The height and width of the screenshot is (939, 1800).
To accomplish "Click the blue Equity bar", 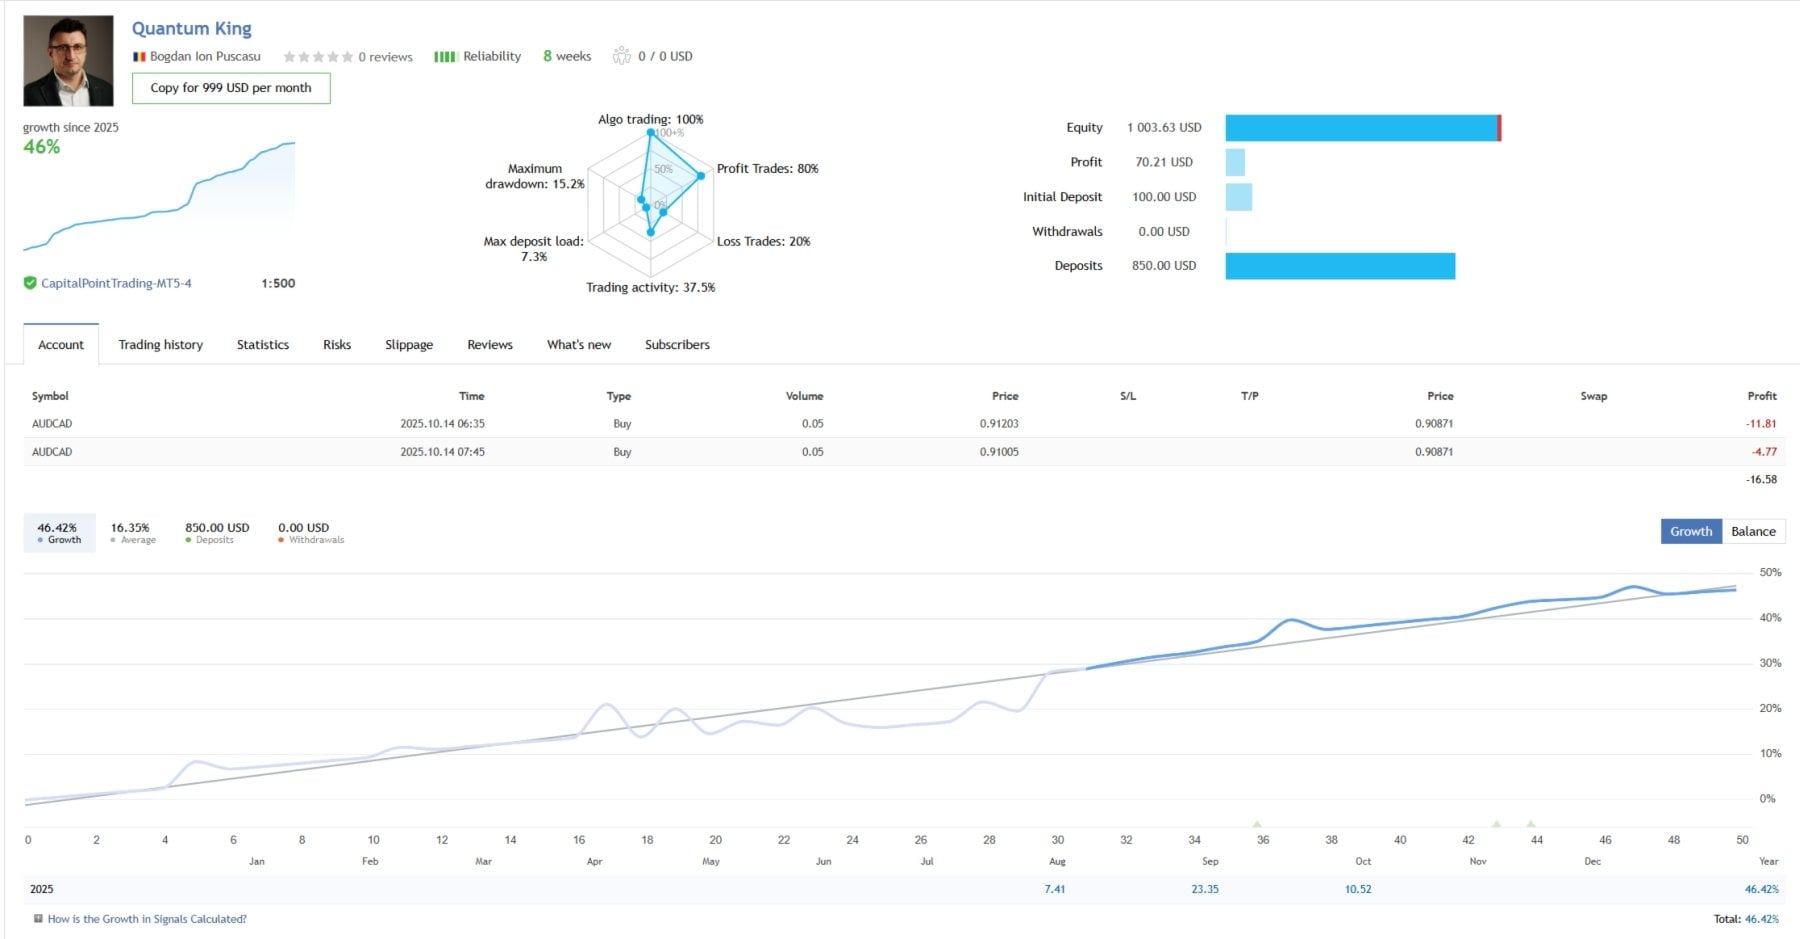I will (x=1360, y=128).
